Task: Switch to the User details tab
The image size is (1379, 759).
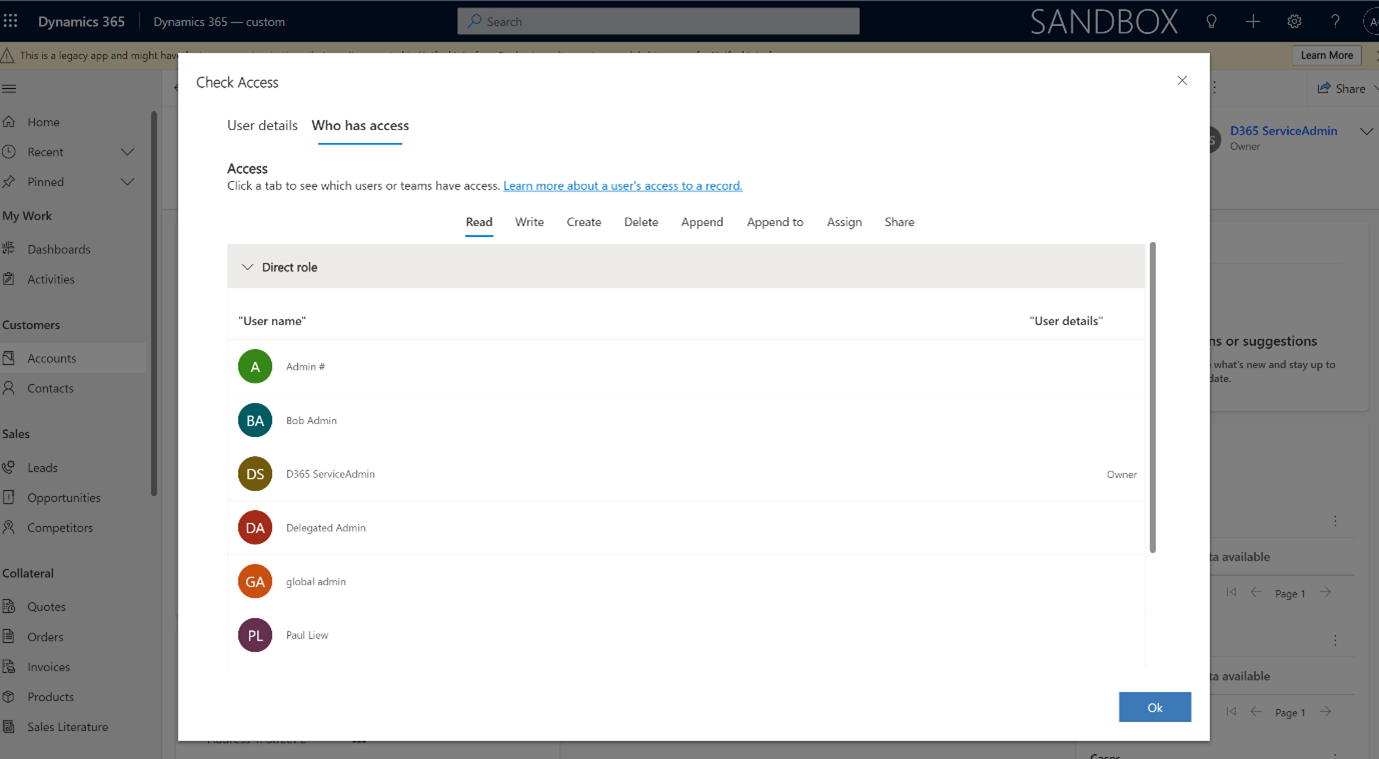Action: click(x=262, y=125)
